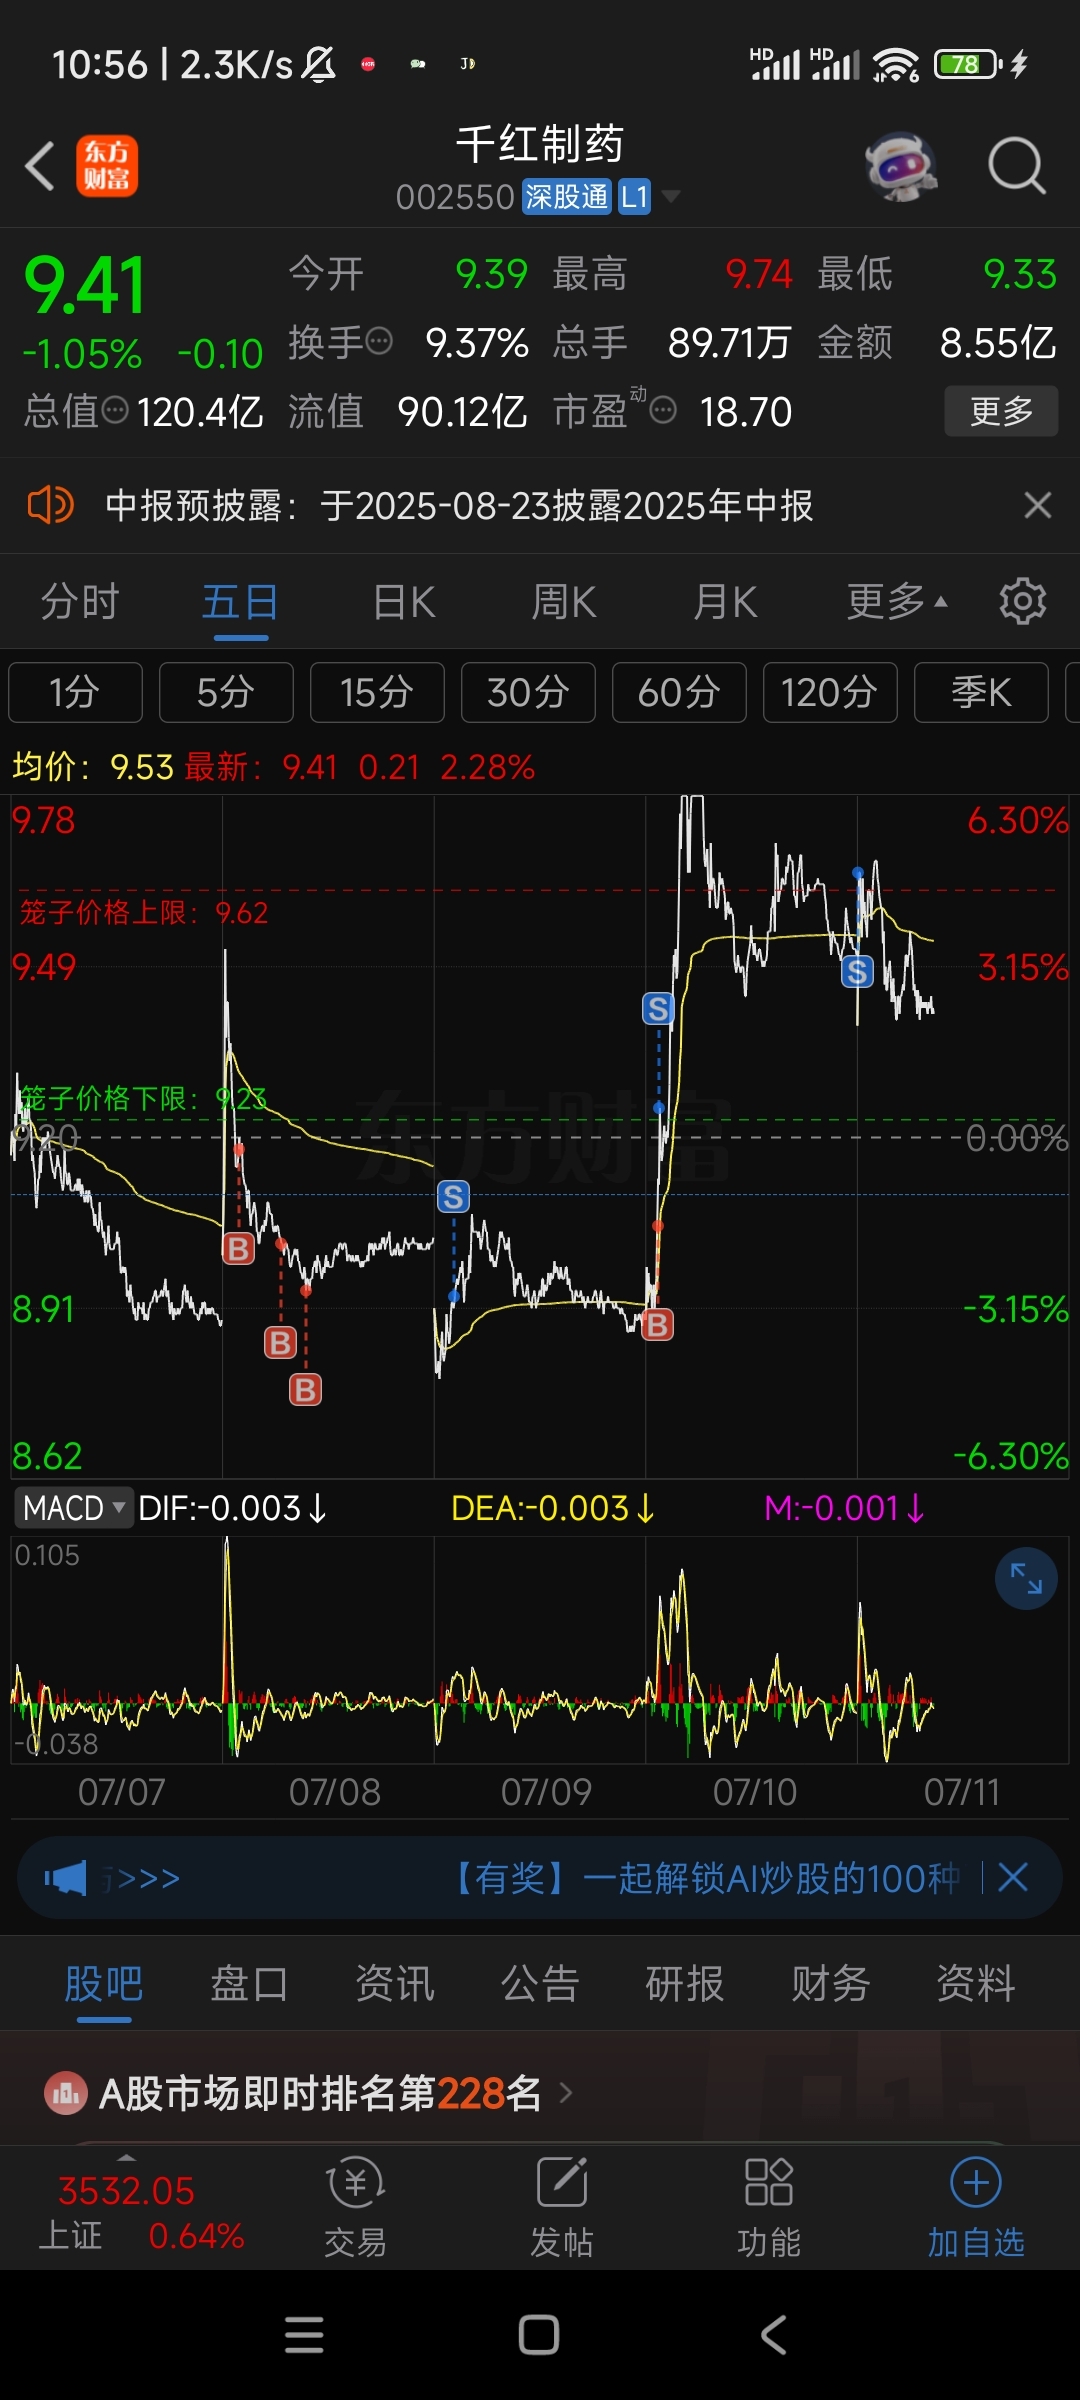This screenshot has height=2400, width=1080.
Task: Tap the info icon next to 市盈
Action: [x=663, y=410]
